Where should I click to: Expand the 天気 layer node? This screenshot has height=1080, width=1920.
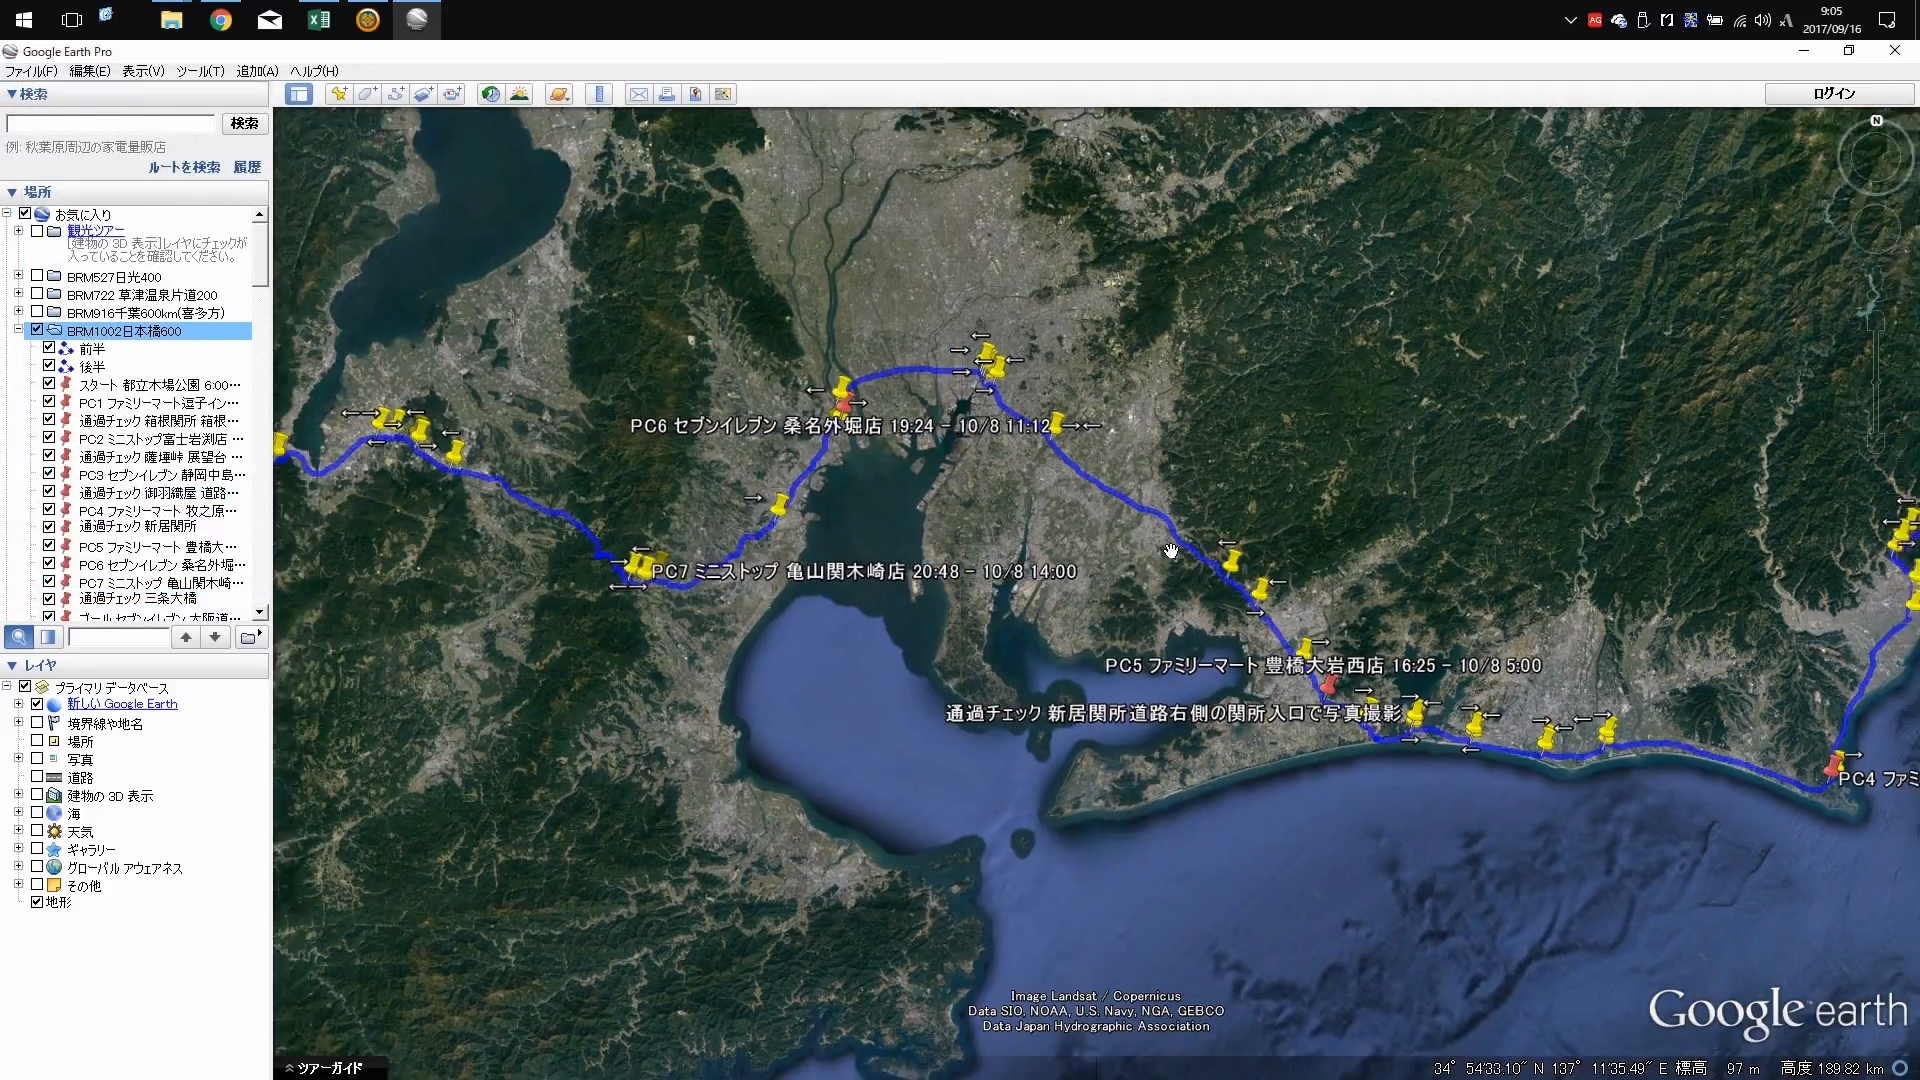(18, 831)
